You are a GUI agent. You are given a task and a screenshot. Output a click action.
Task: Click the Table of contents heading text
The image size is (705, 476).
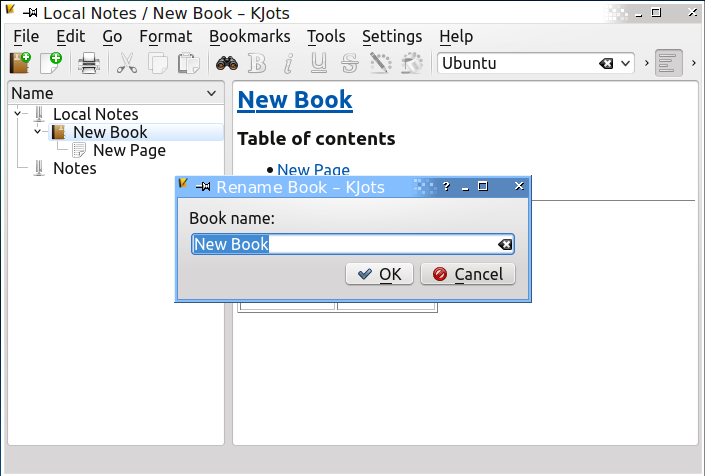[316, 138]
